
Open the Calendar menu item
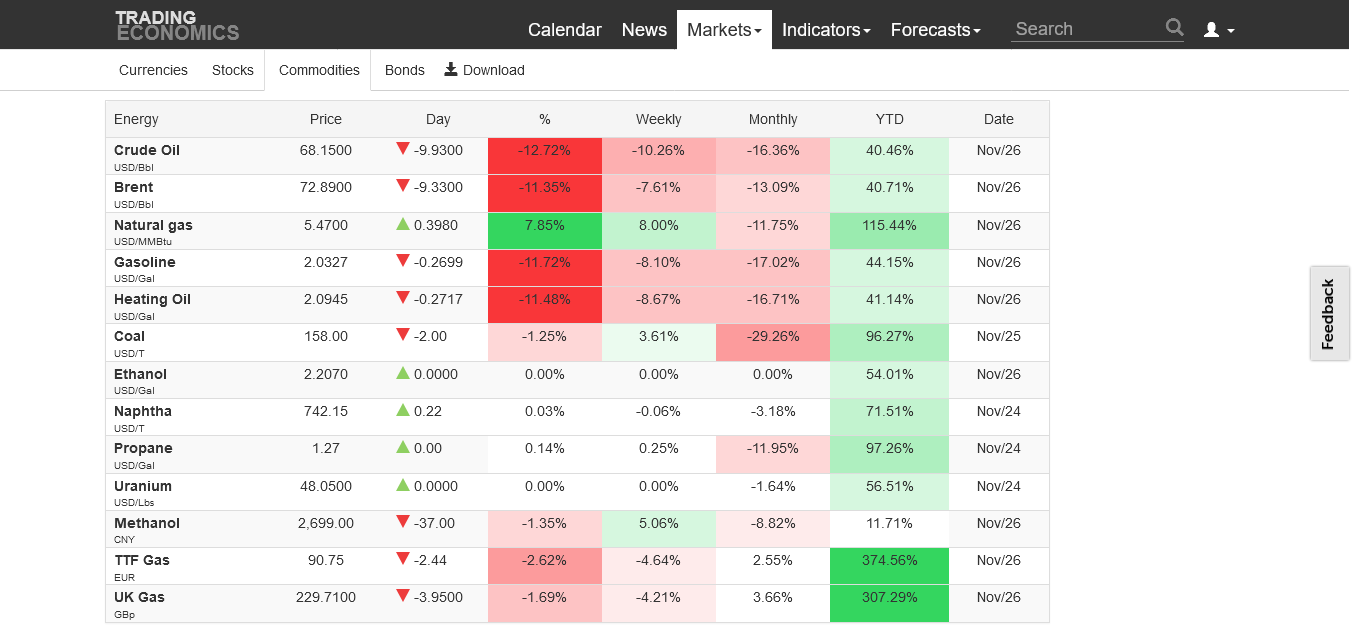click(564, 30)
